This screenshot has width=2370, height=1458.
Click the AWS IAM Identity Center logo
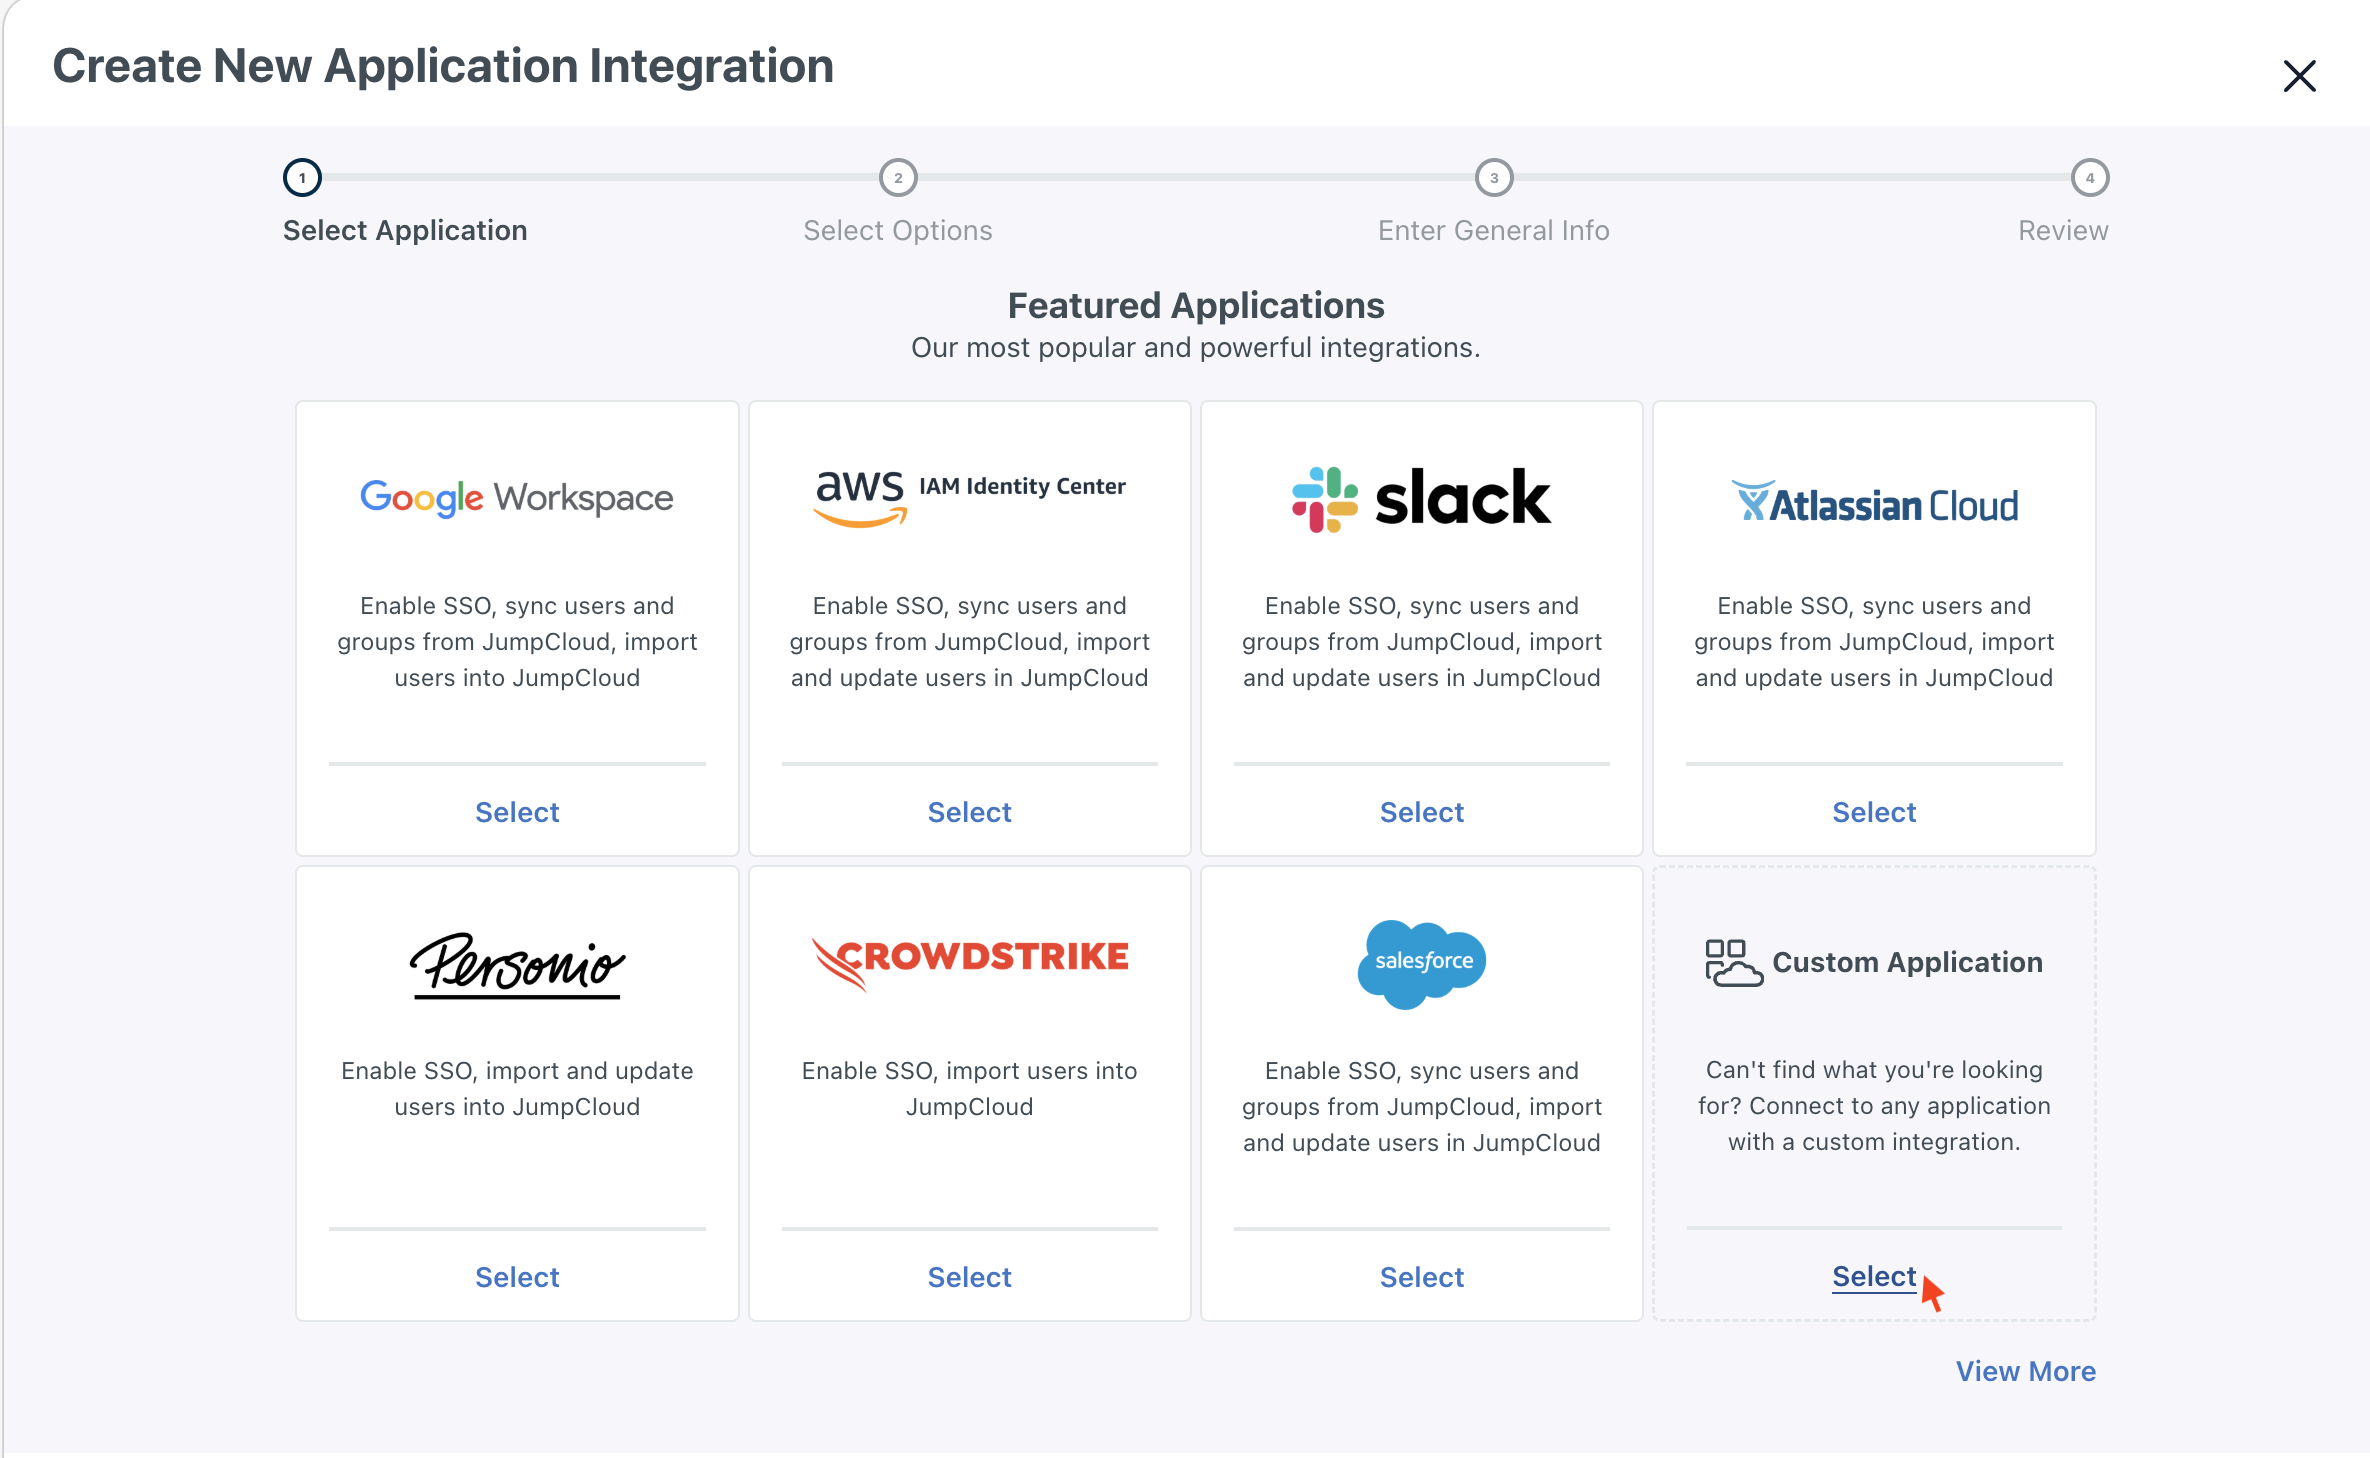tap(969, 495)
